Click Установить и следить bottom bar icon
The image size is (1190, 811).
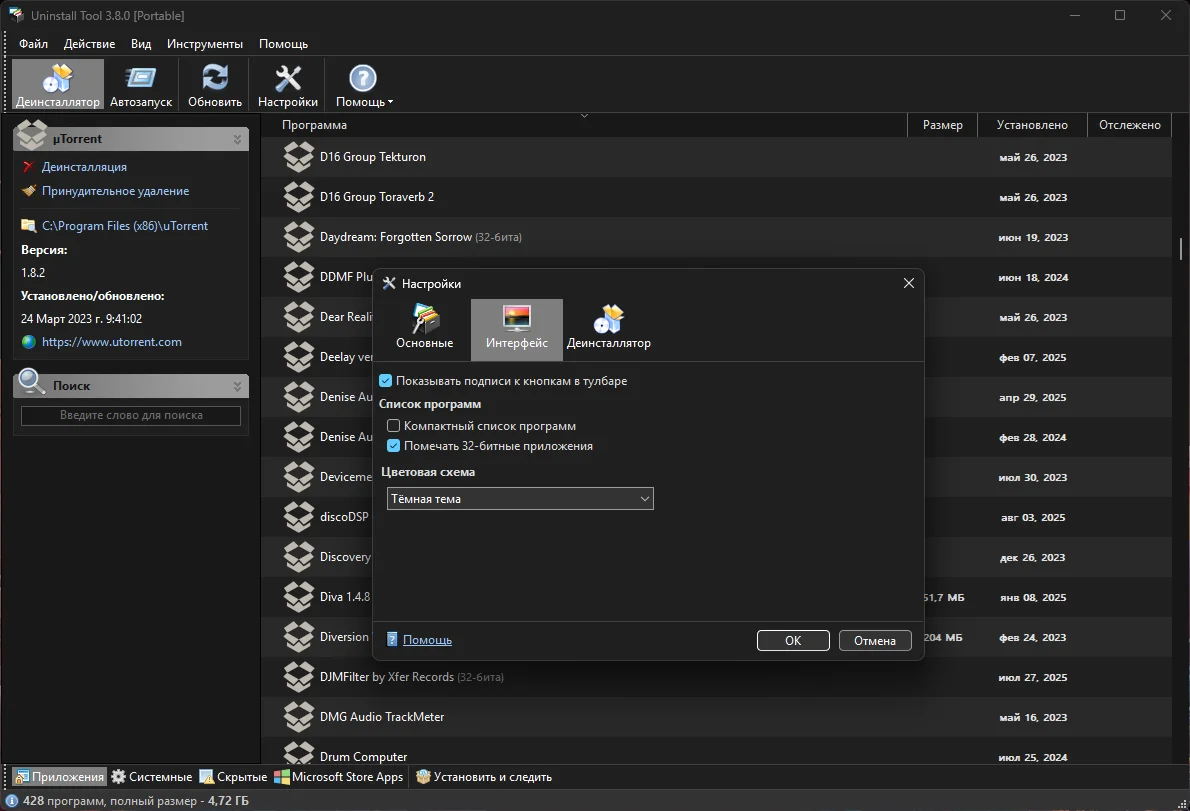tap(423, 777)
